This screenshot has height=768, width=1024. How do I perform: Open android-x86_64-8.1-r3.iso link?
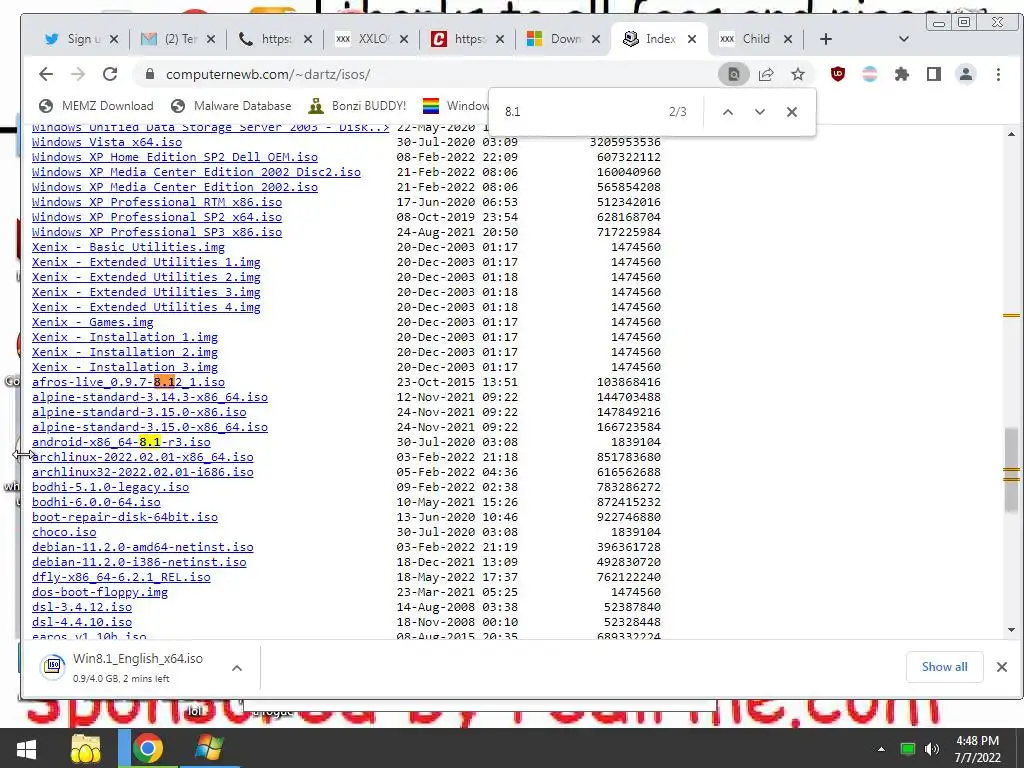(121, 442)
